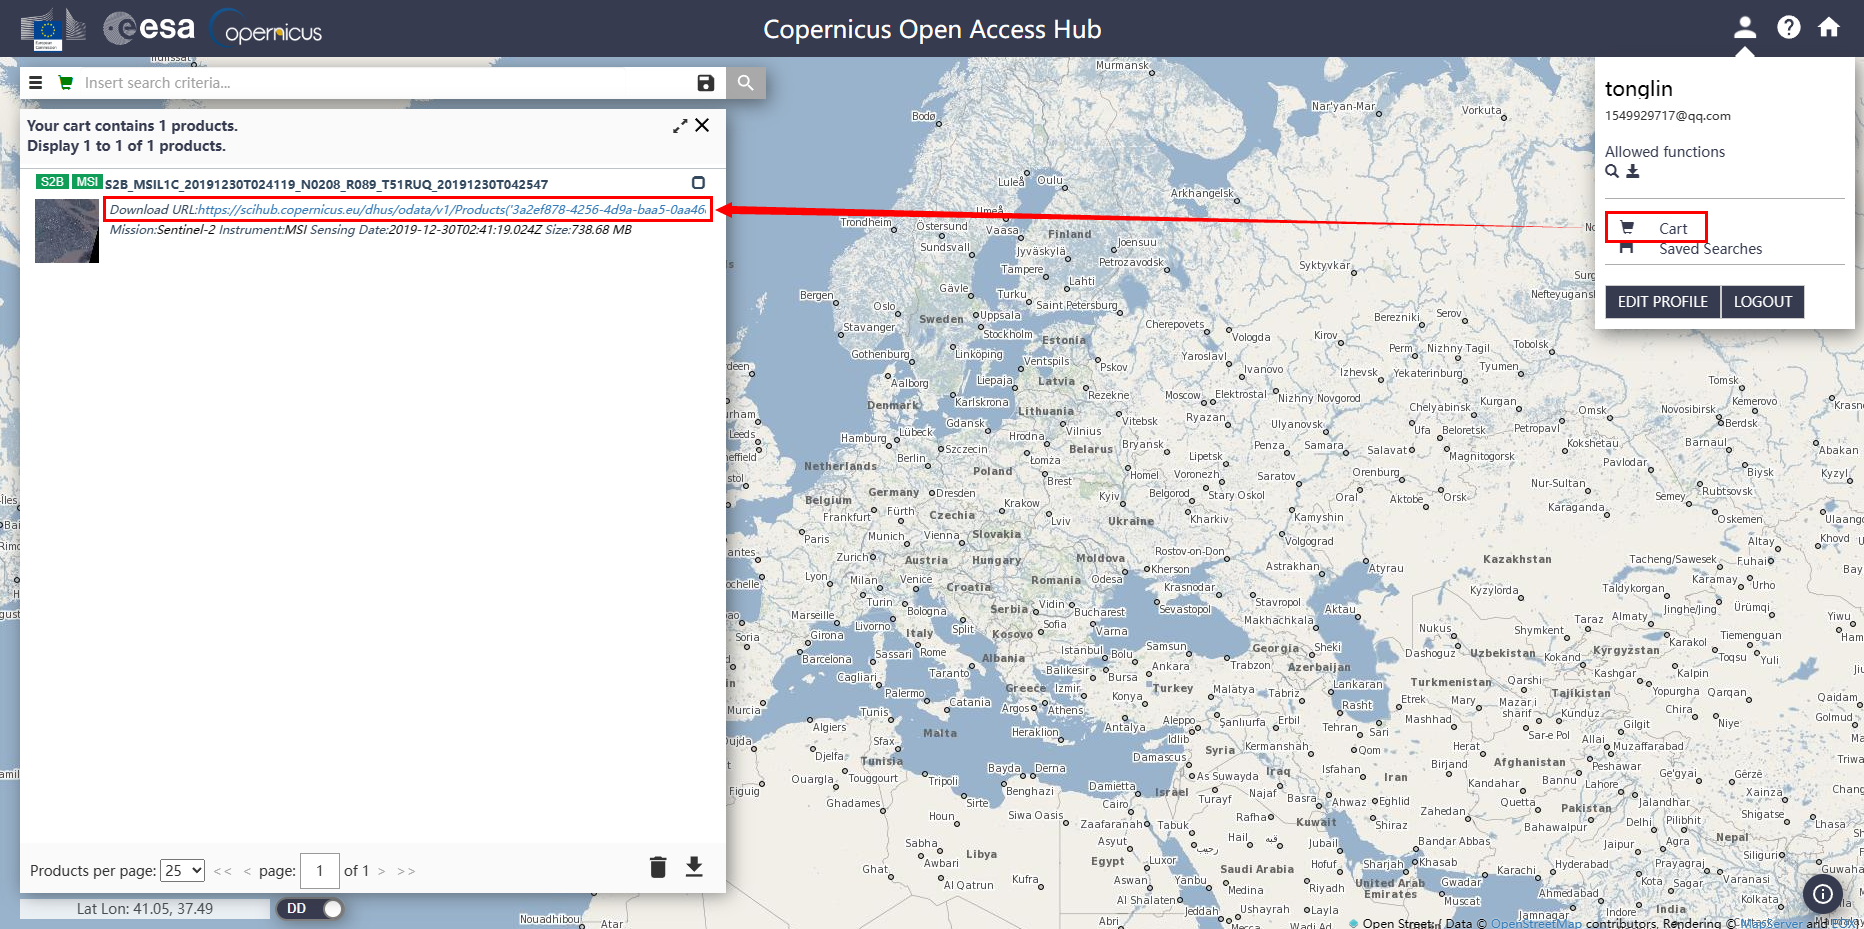
Task: Open the Products per page dropdown
Action: click(183, 871)
